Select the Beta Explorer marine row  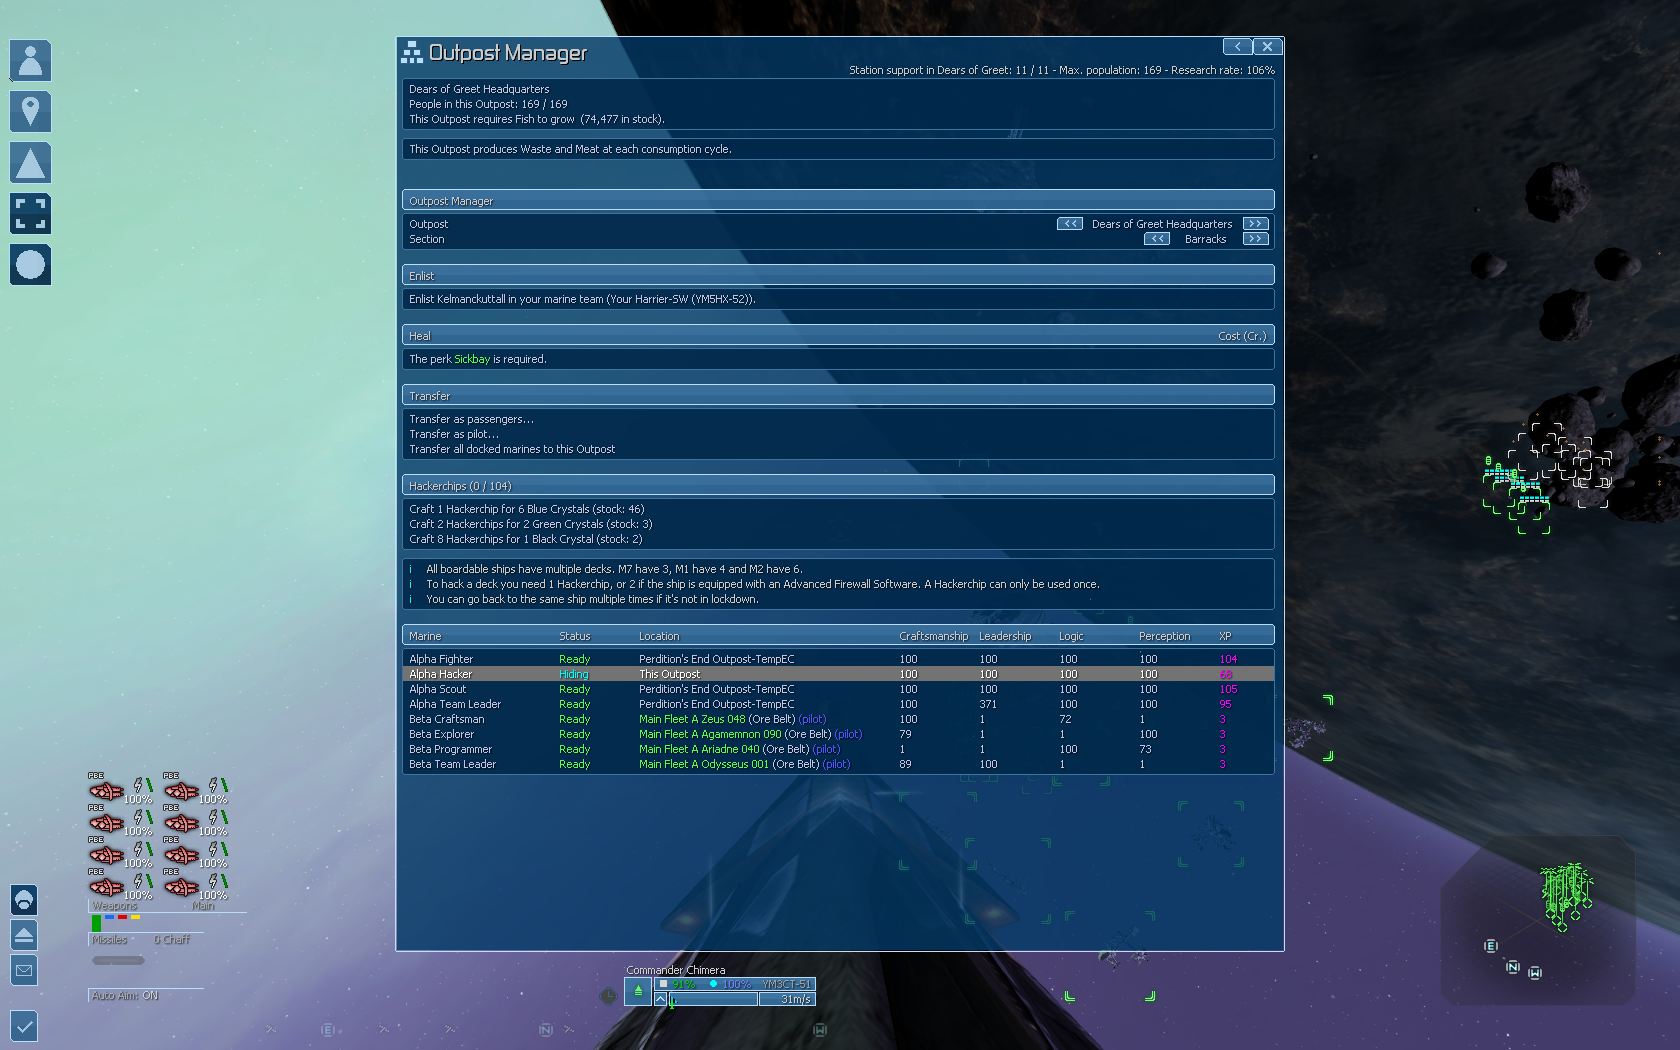(x=838, y=734)
